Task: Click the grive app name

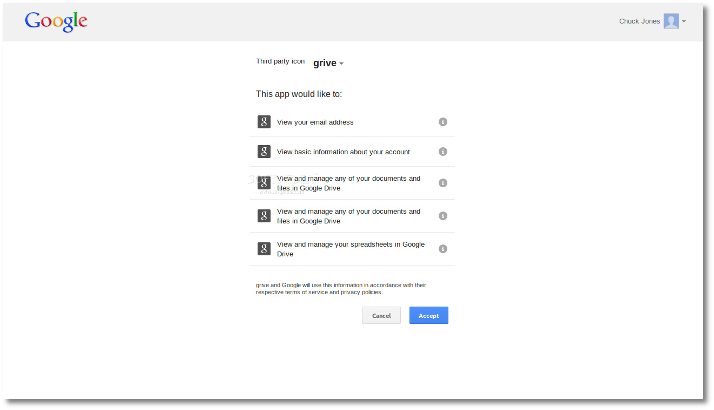Action: (x=324, y=63)
